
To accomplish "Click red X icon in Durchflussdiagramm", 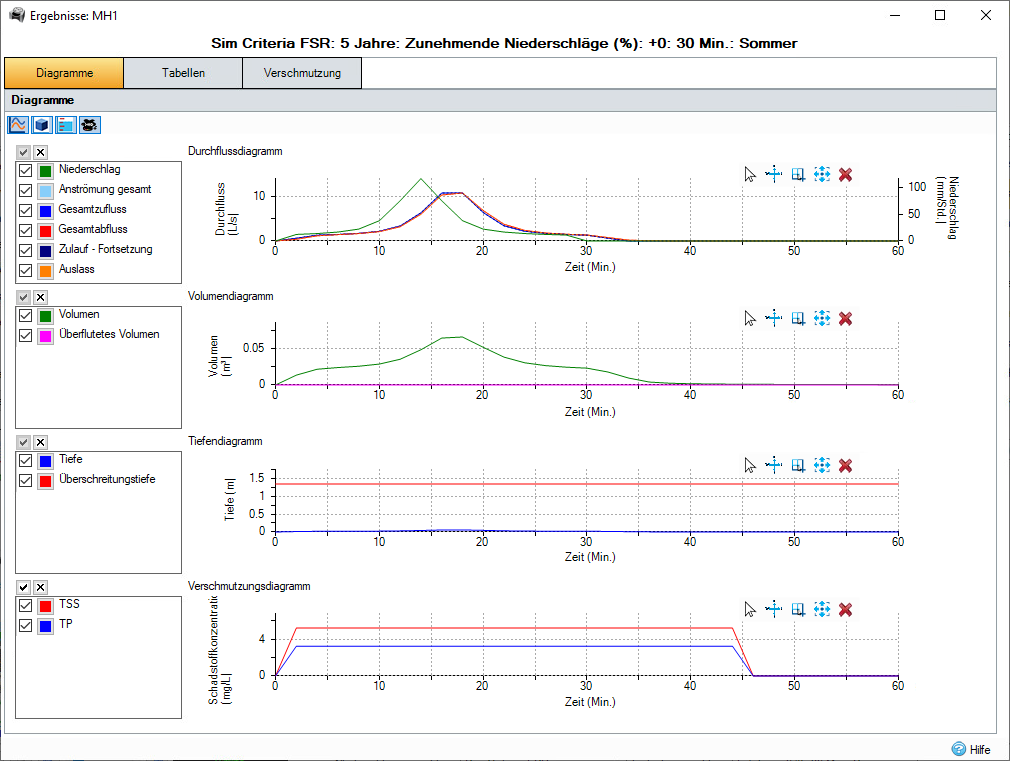I will pos(846,174).
